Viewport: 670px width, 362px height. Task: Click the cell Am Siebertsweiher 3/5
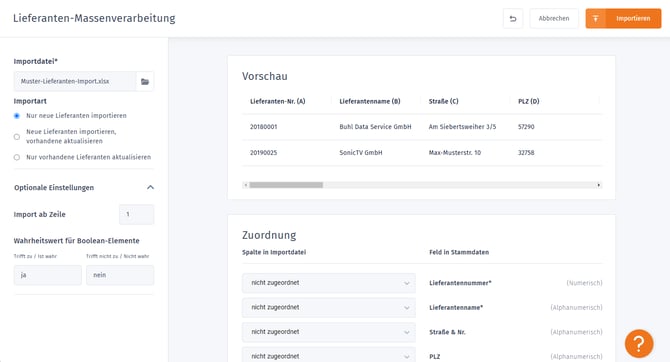point(462,127)
